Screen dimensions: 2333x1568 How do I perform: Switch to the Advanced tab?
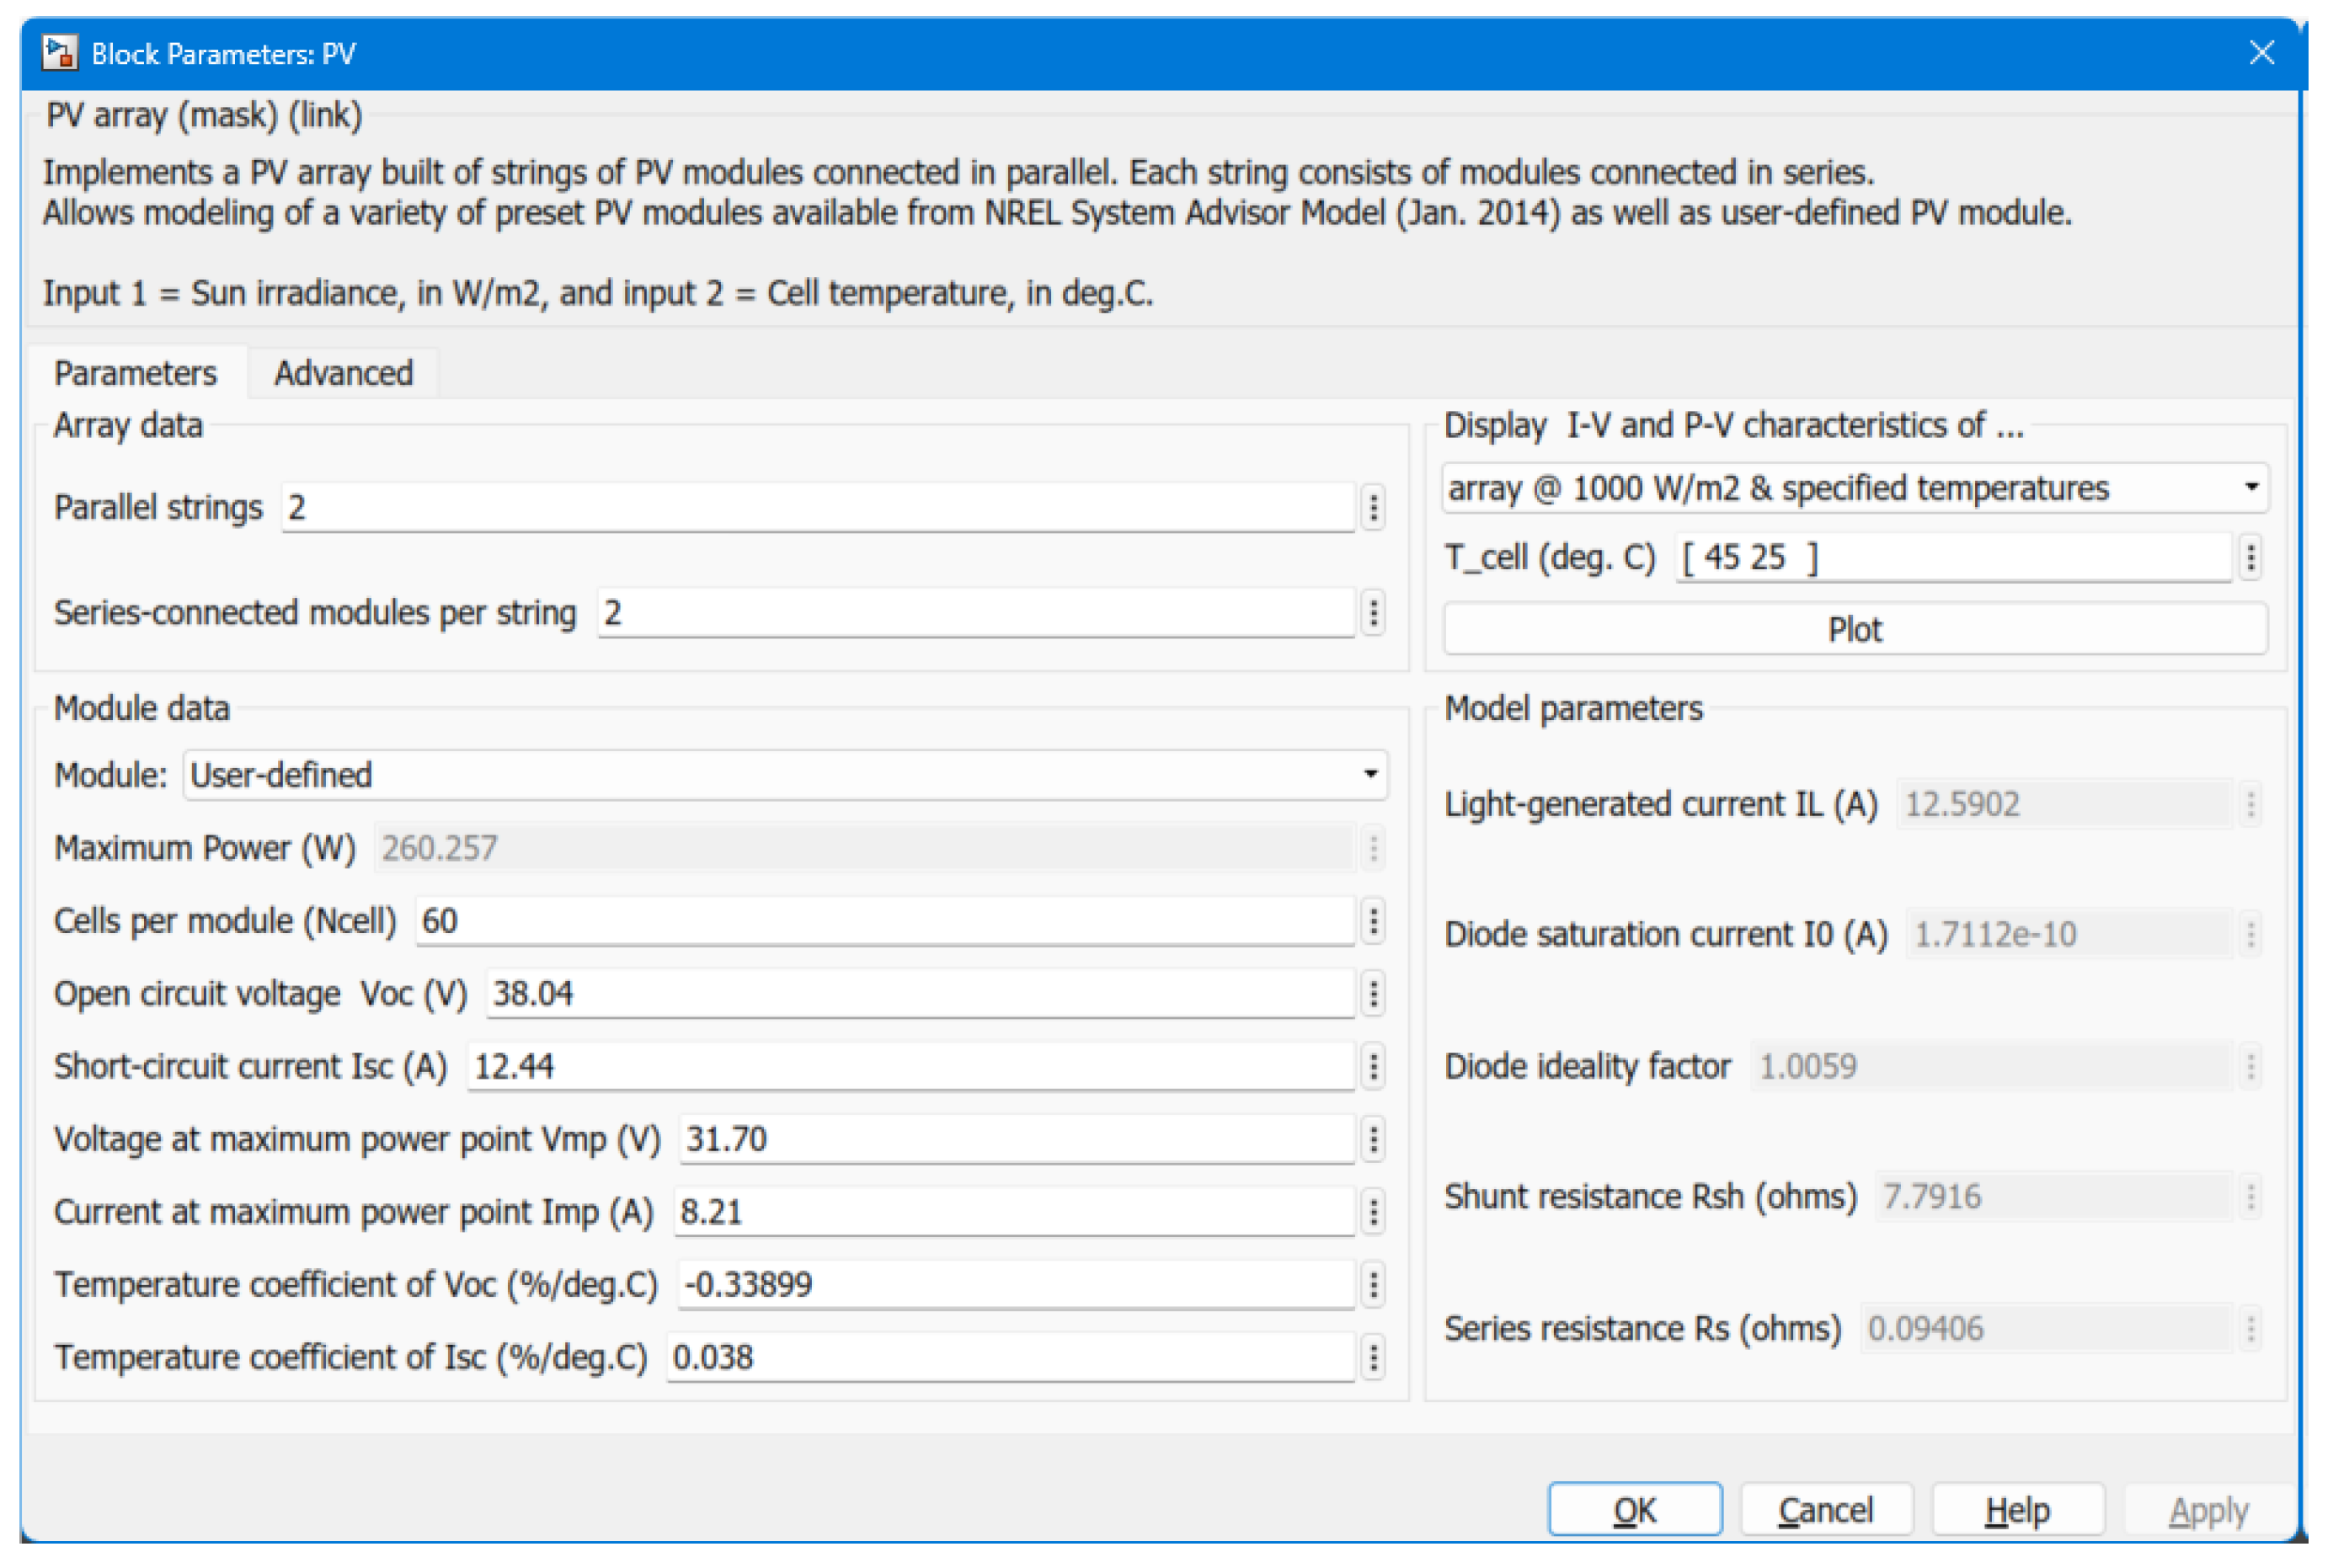[x=343, y=373]
